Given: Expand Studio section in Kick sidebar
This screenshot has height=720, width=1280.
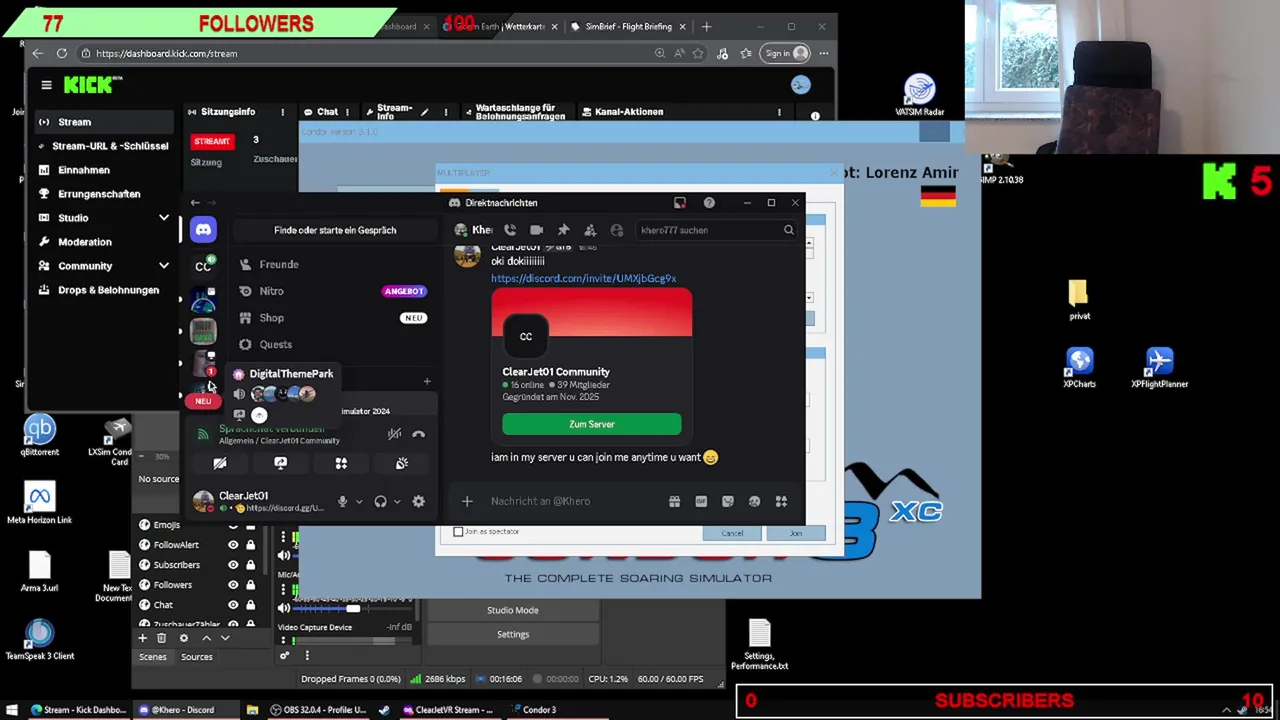Looking at the screenshot, I should [x=164, y=218].
